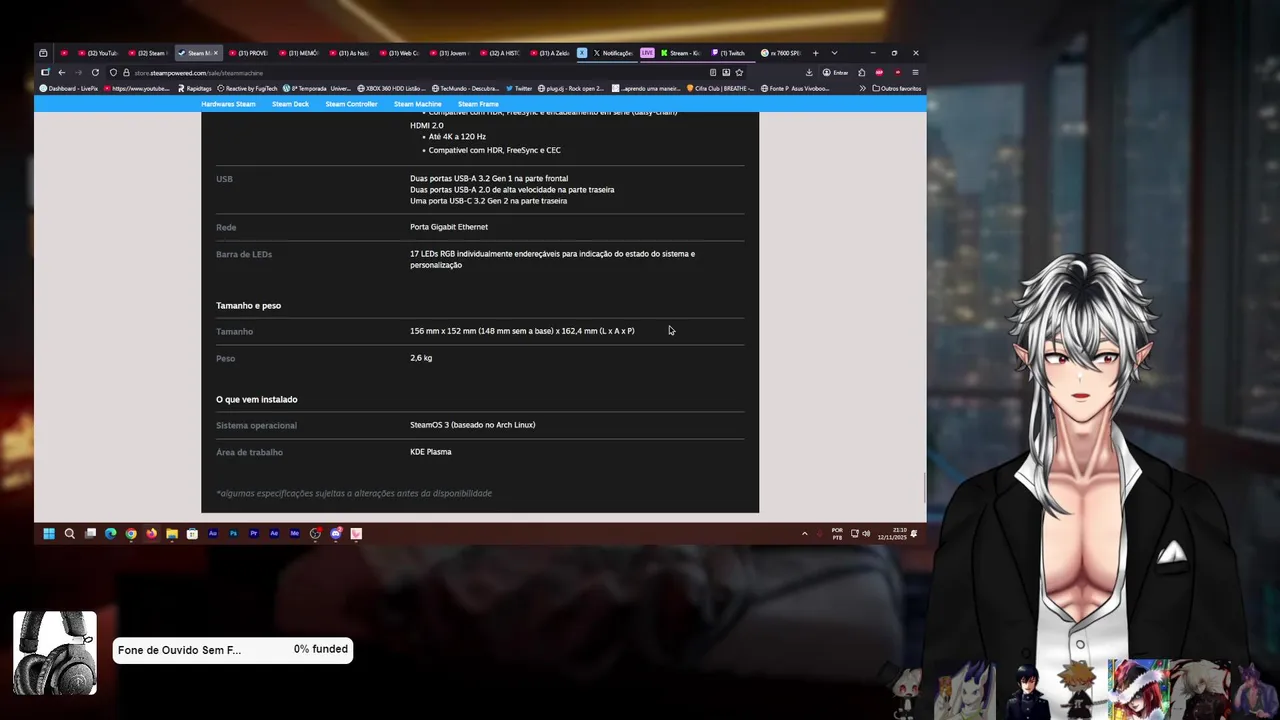This screenshot has width=1280, height=720.
Task: Launch After Effects from the taskbar
Action: click(x=274, y=534)
